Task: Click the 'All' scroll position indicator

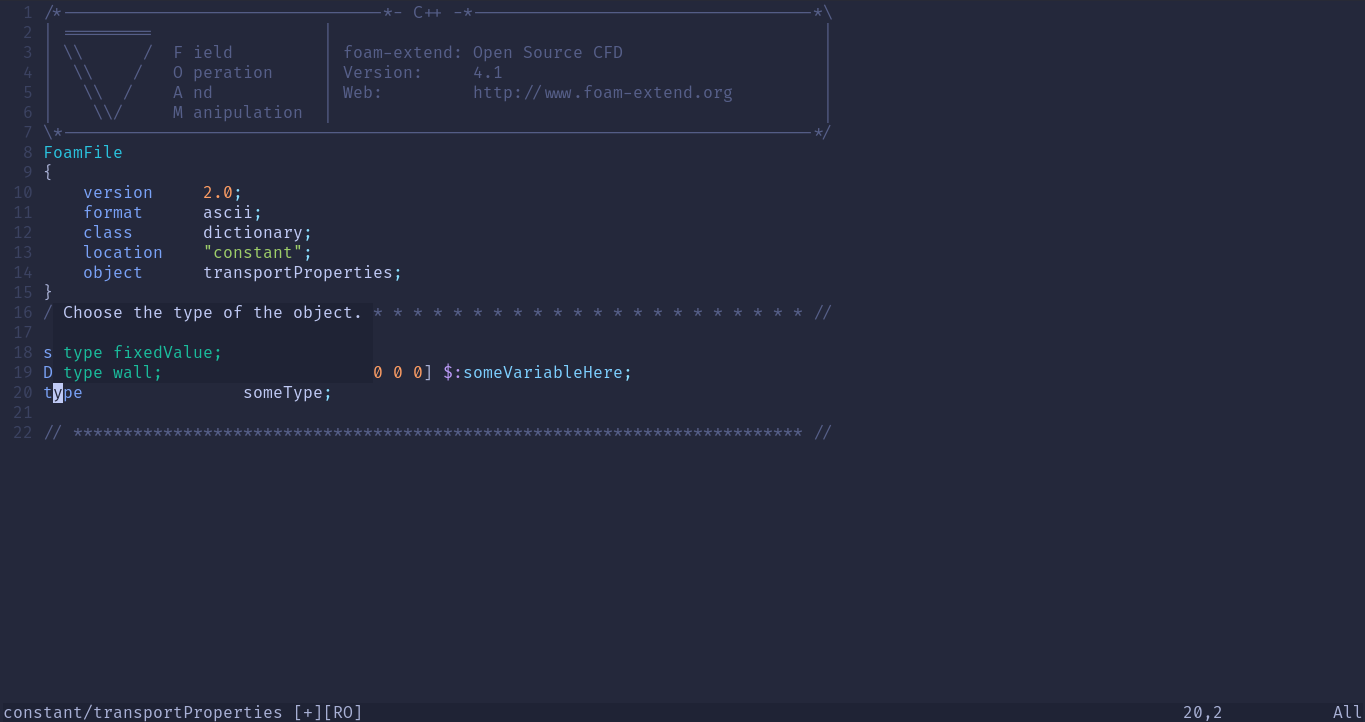Action: 1347,712
